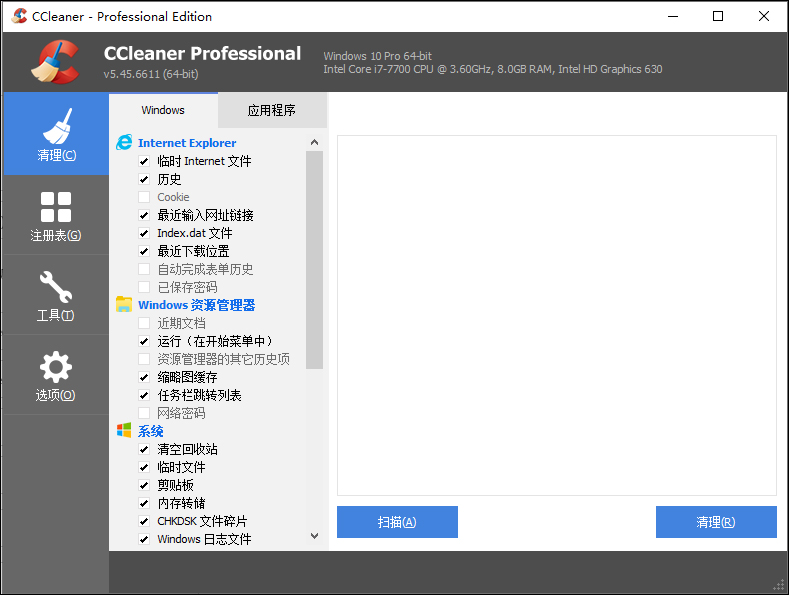Select the Windows 资源管理器 heading

tap(197, 305)
